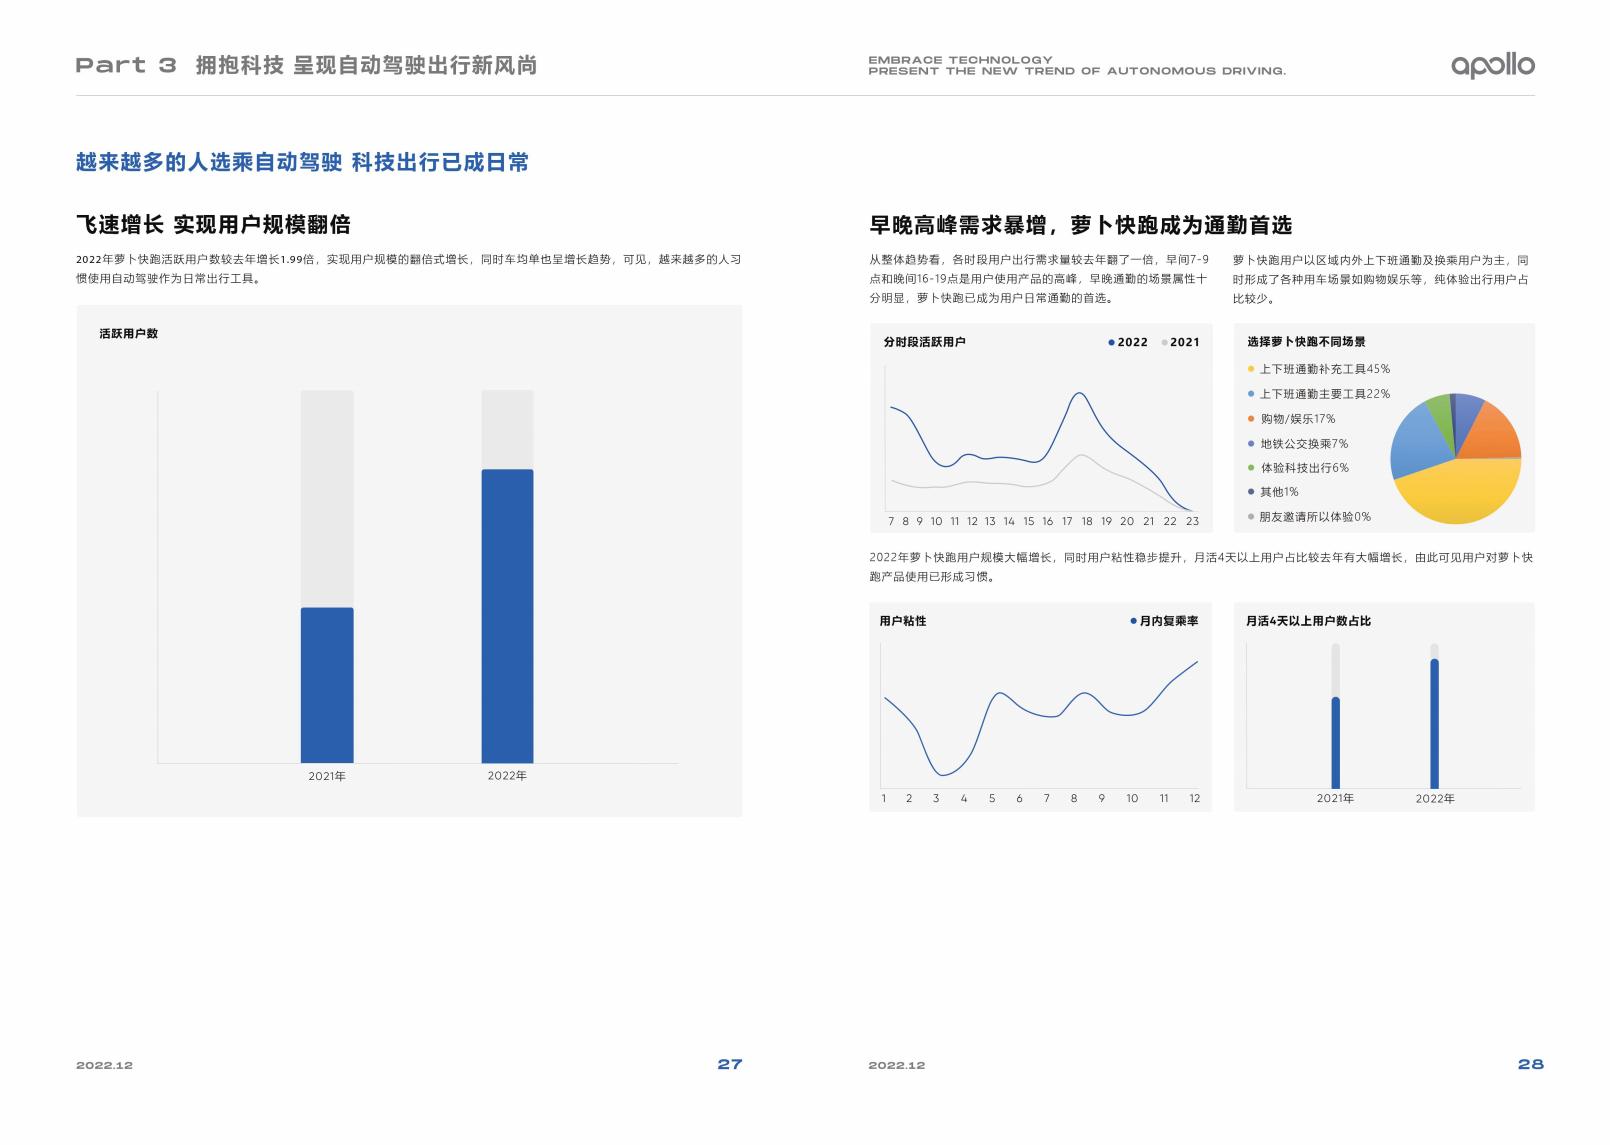This screenshot has height=1145, width=1610.
Task: Click the blue 2022年 bar in 活跃用户数 chart
Action: coord(507,616)
